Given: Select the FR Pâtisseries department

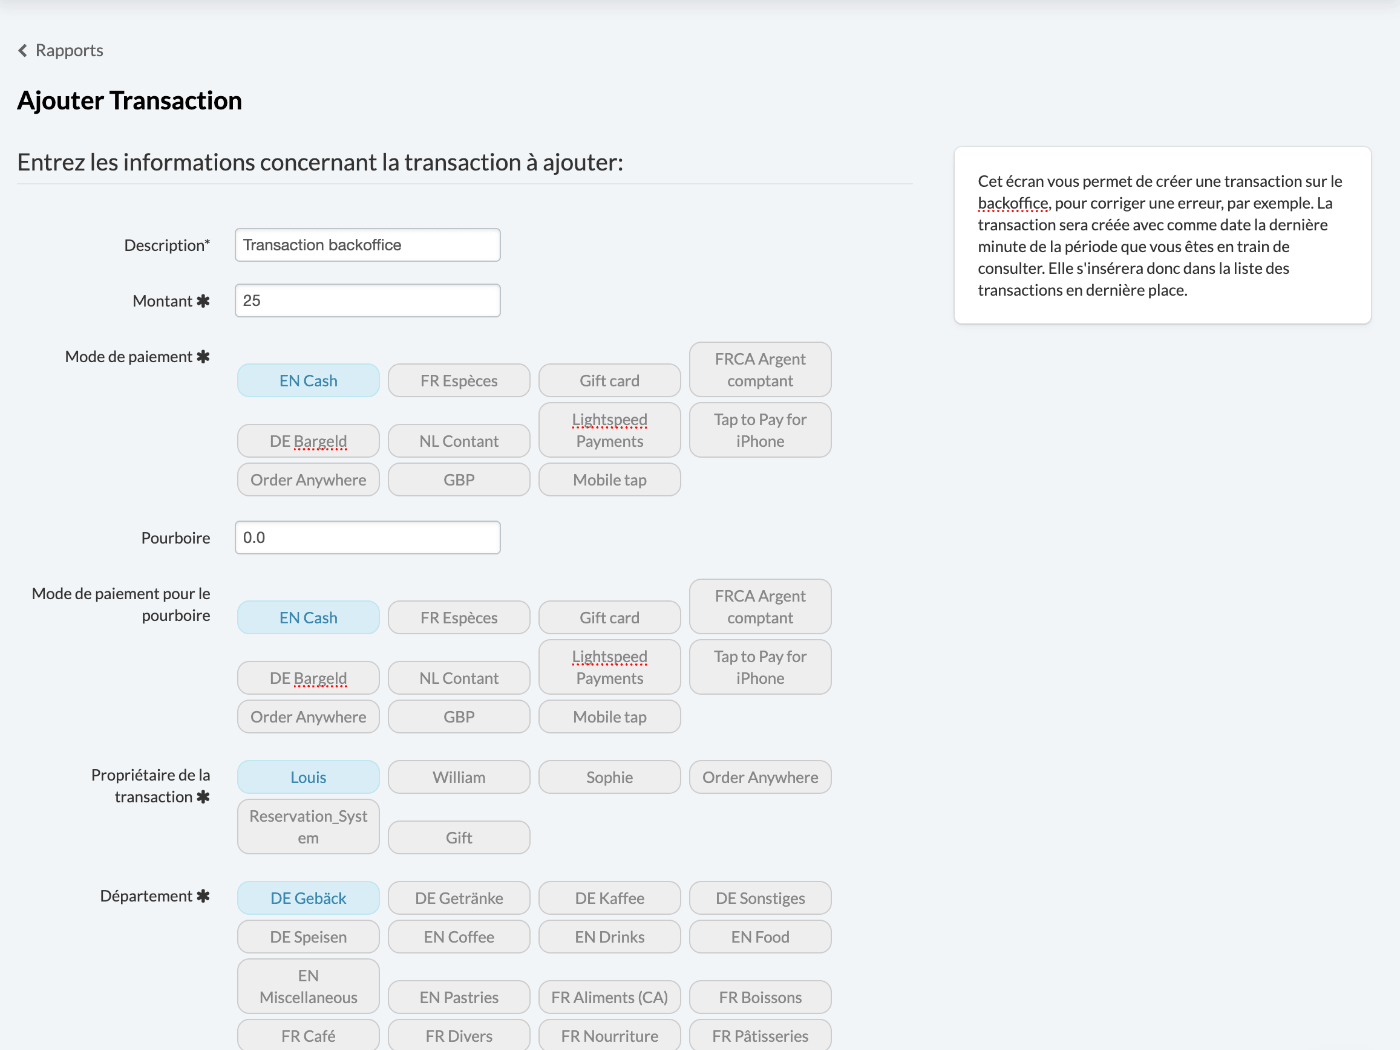Looking at the screenshot, I should [760, 1036].
